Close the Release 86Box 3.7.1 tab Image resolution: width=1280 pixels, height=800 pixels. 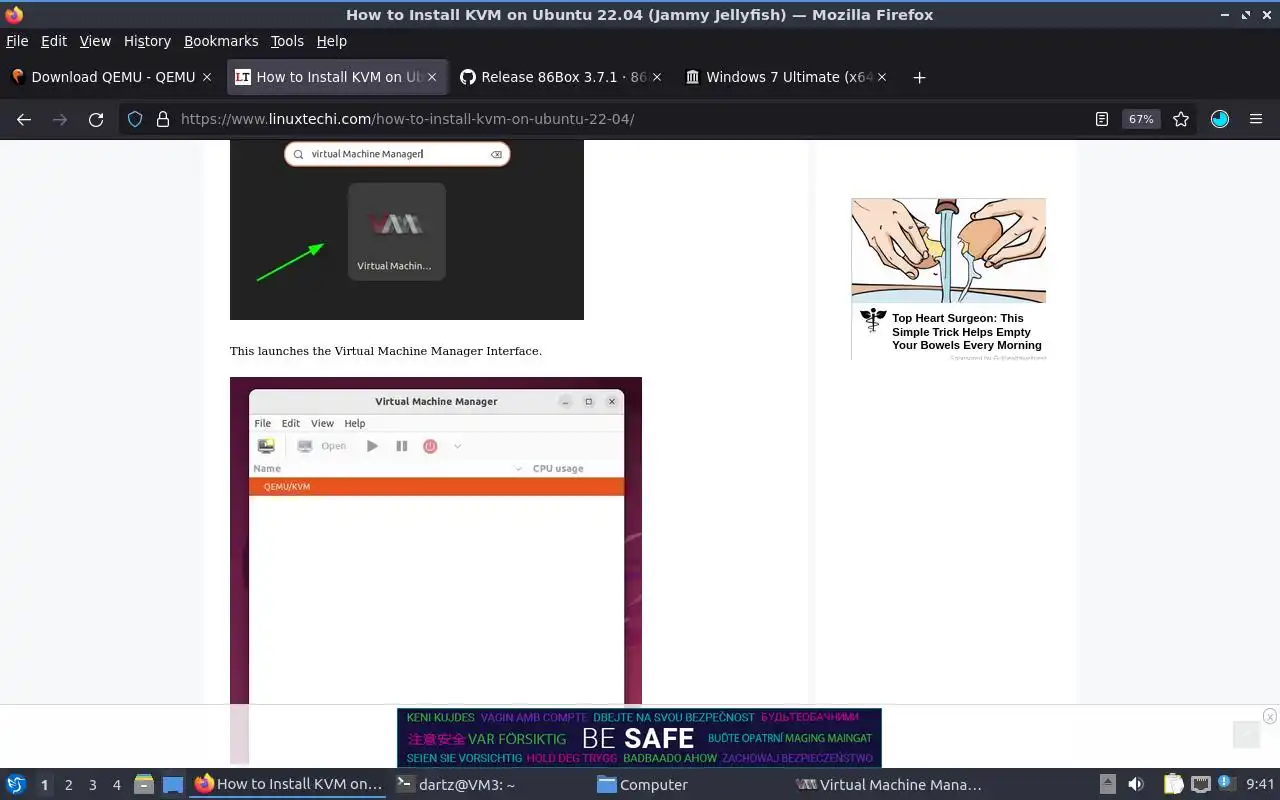(657, 77)
